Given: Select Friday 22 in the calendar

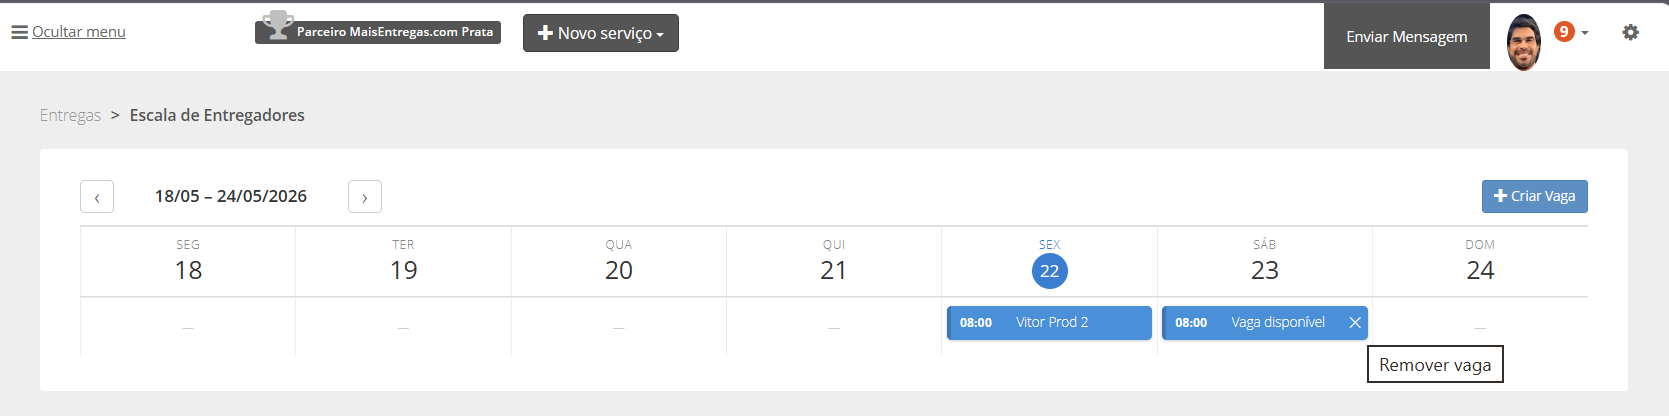Looking at the screenshot, I should 1049,271.
